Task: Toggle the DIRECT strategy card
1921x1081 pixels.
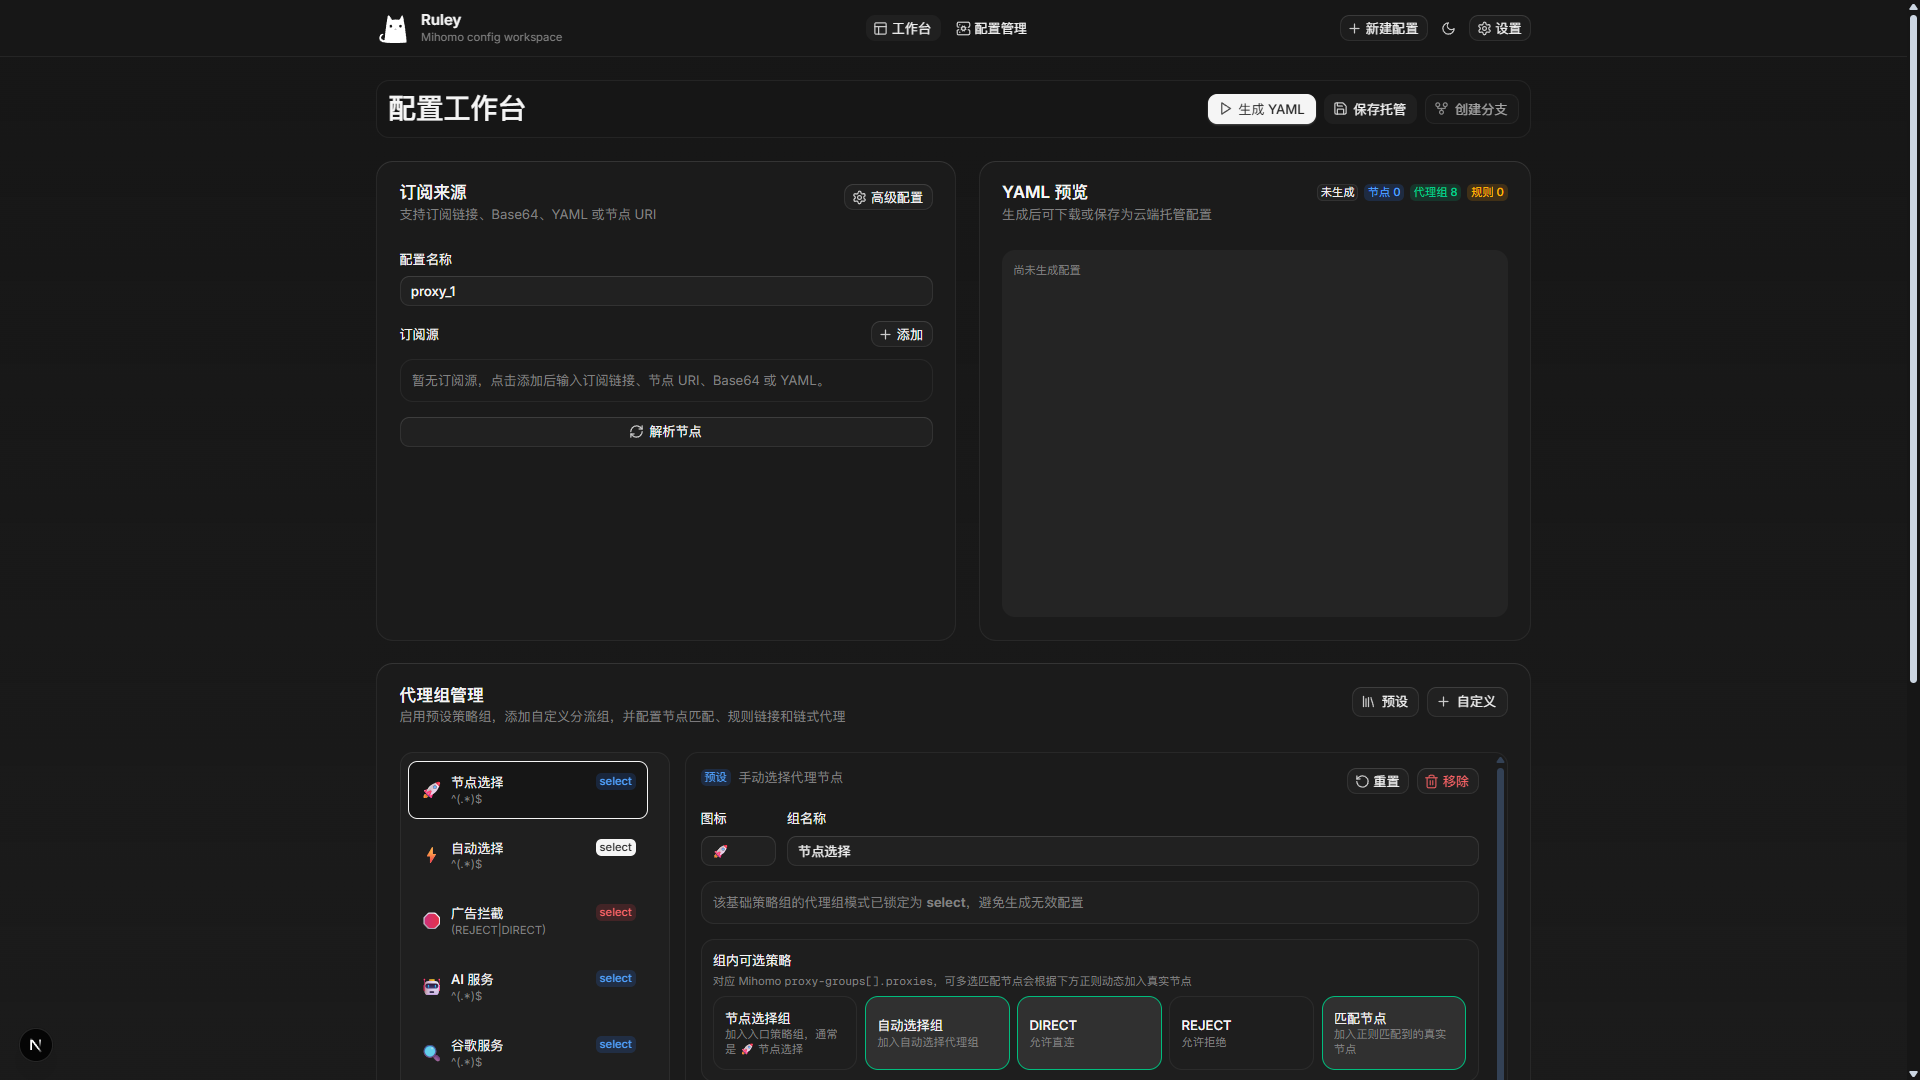Action: [x=1089, y=1033]
